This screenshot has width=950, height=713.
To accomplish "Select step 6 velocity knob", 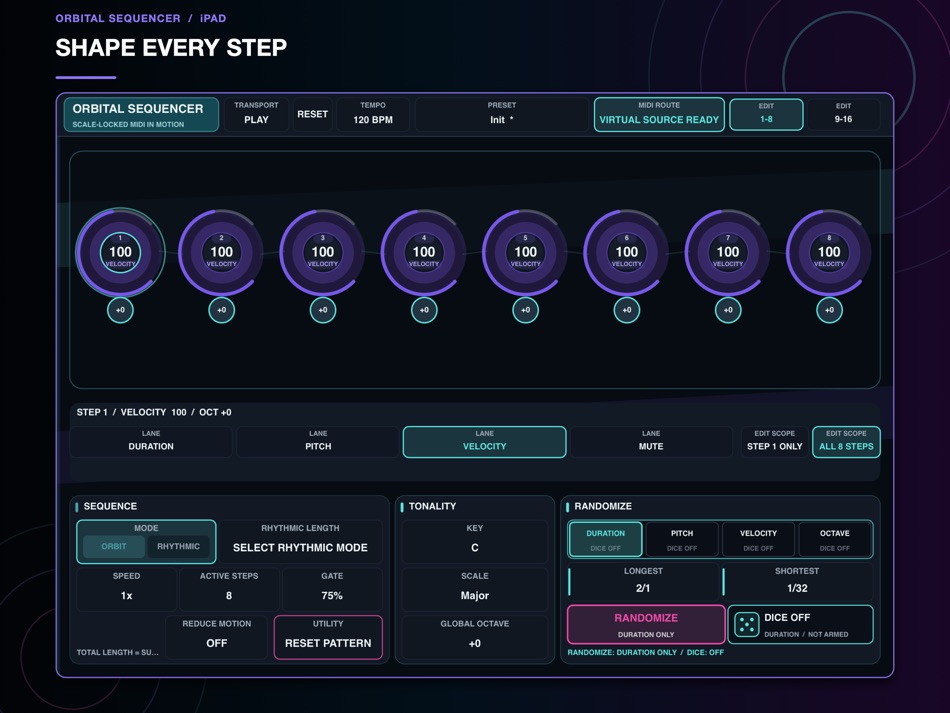I will [626, 252].
